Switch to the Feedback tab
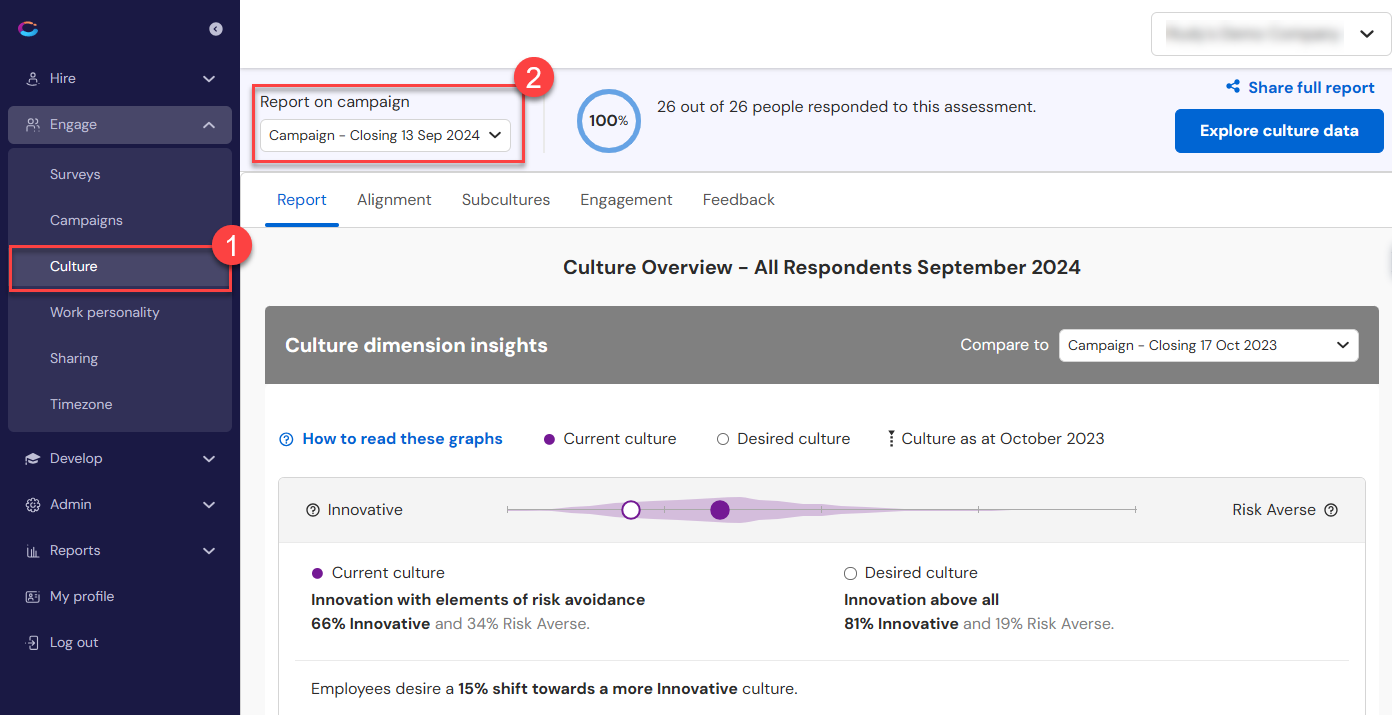This screenshot has width=1392, height=715. tap(739, 200)
